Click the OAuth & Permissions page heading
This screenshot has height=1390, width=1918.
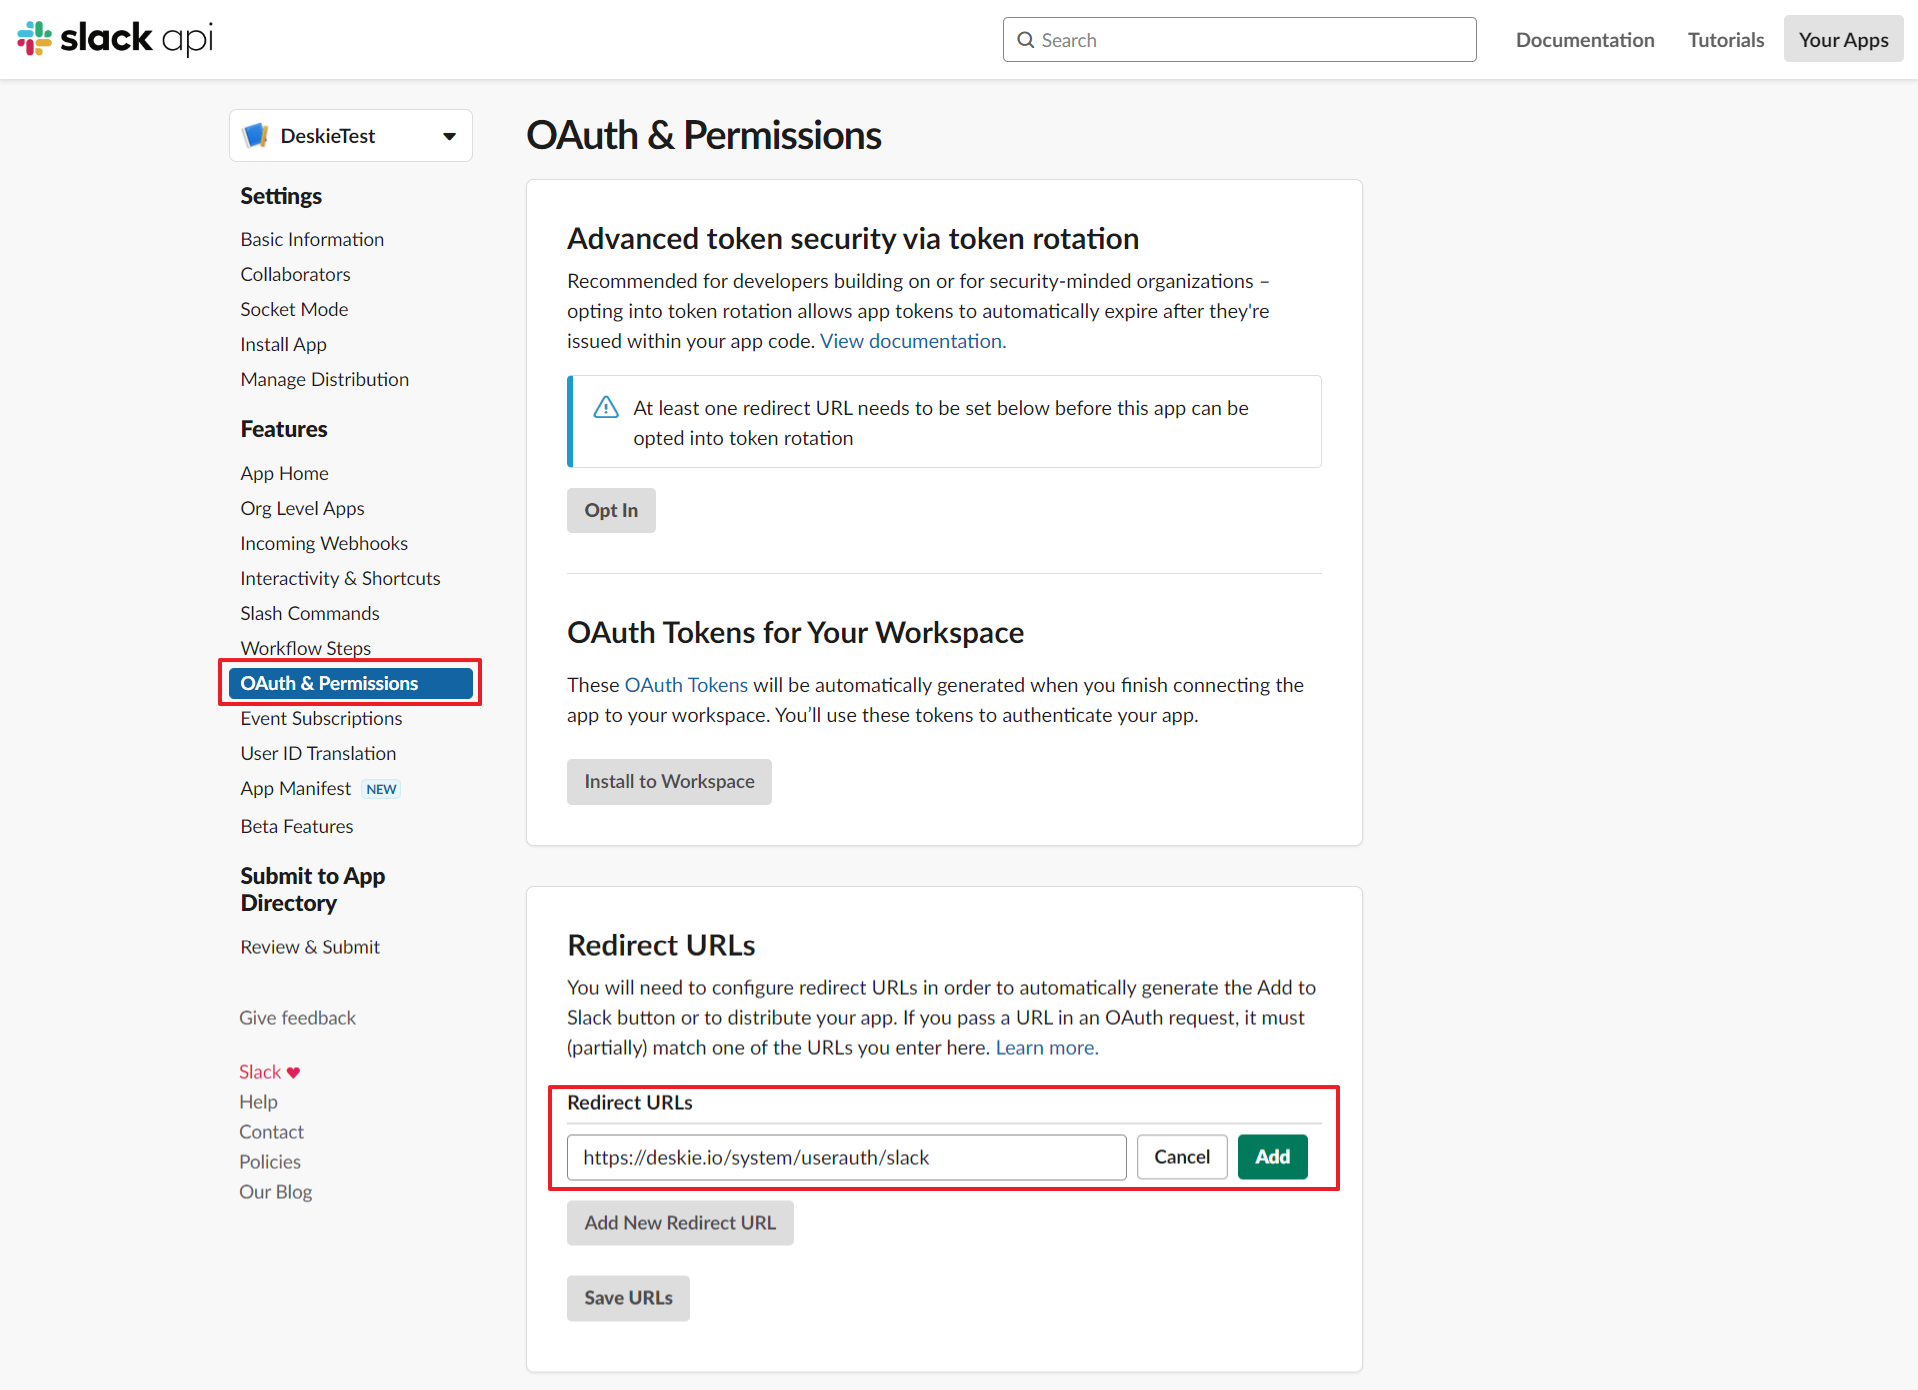pyautogui.click(x=704, y=135)
